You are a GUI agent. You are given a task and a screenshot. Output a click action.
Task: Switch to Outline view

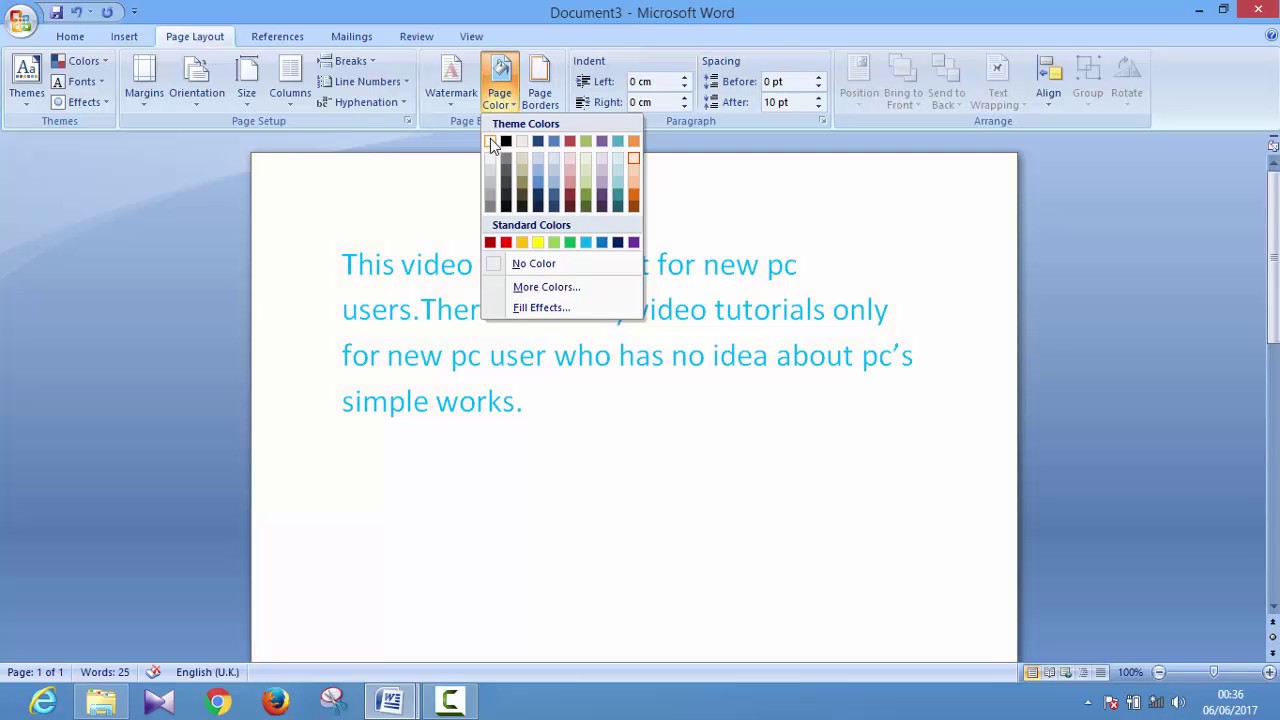point(1083,673)
